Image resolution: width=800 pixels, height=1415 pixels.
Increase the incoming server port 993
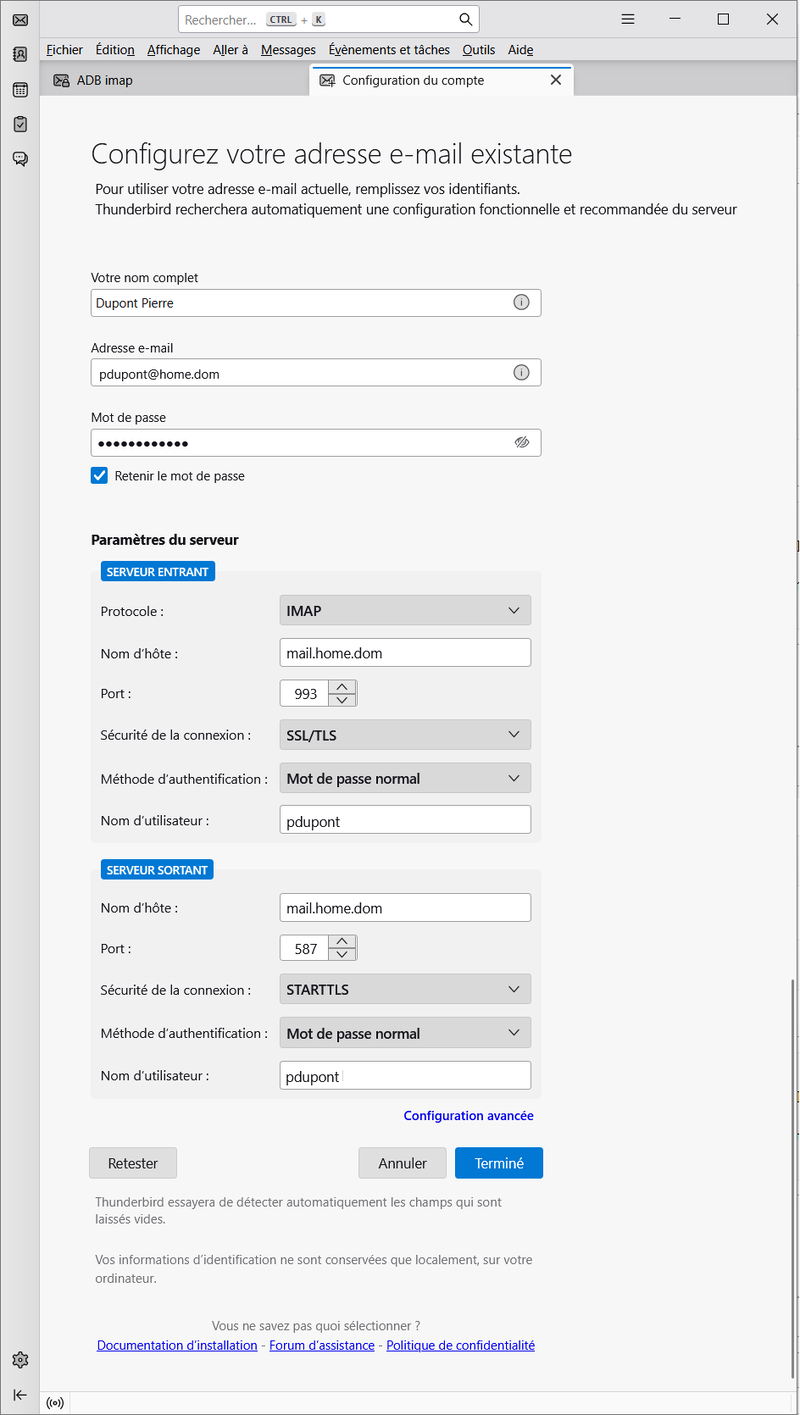coord(342,687)
